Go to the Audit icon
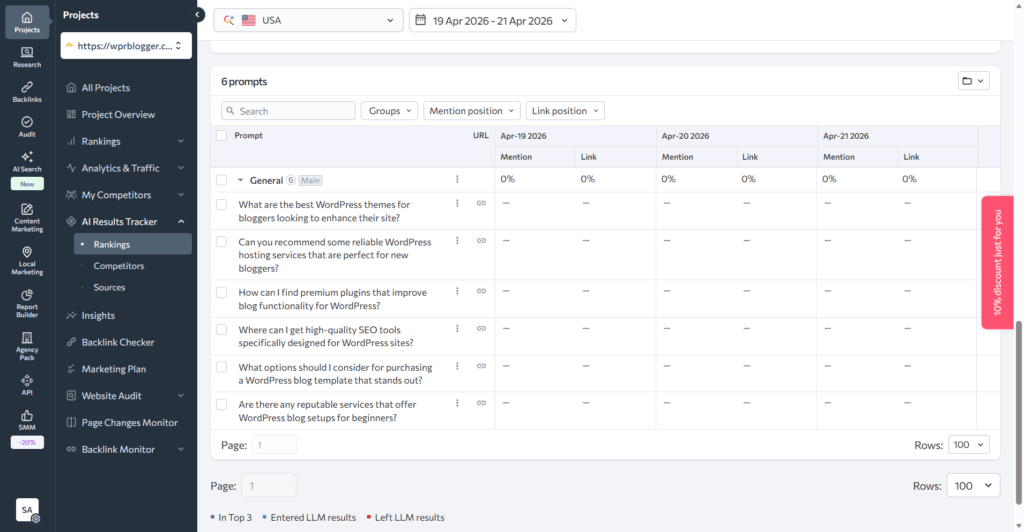1024x532 pixels. (x=27, y=126)
